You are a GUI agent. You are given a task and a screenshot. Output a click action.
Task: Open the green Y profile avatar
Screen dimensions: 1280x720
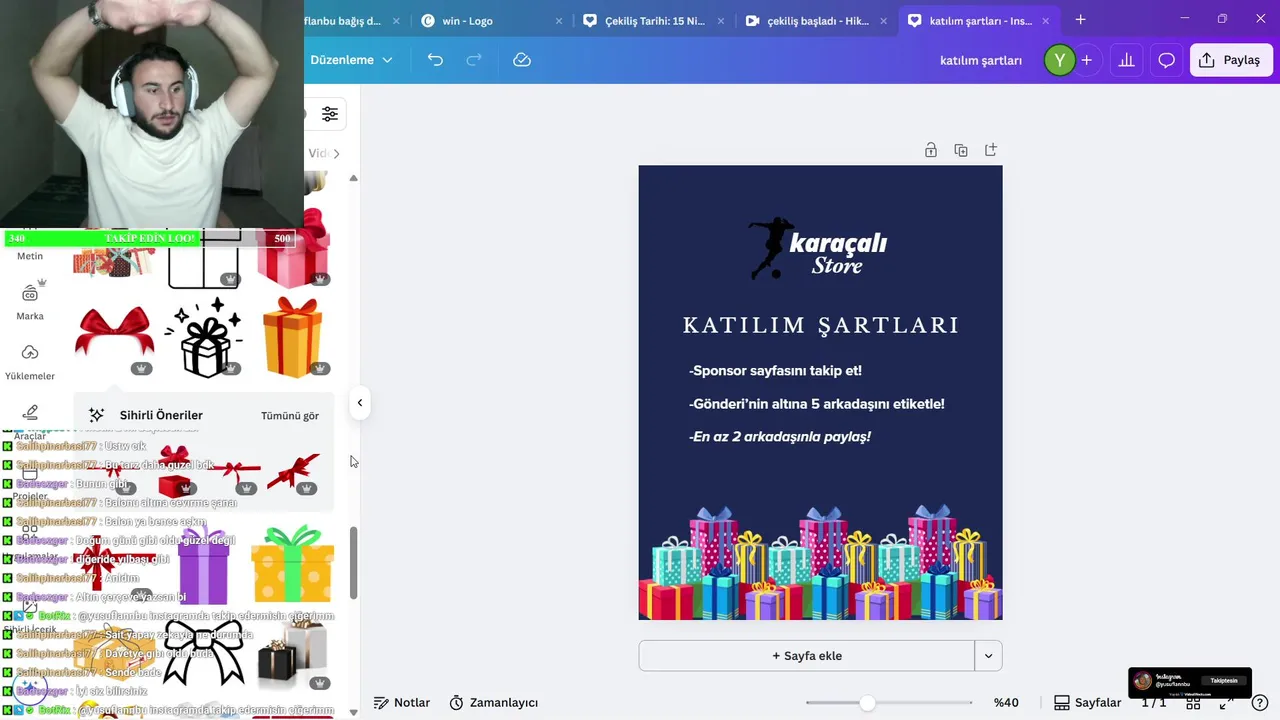coord(1059,60)
